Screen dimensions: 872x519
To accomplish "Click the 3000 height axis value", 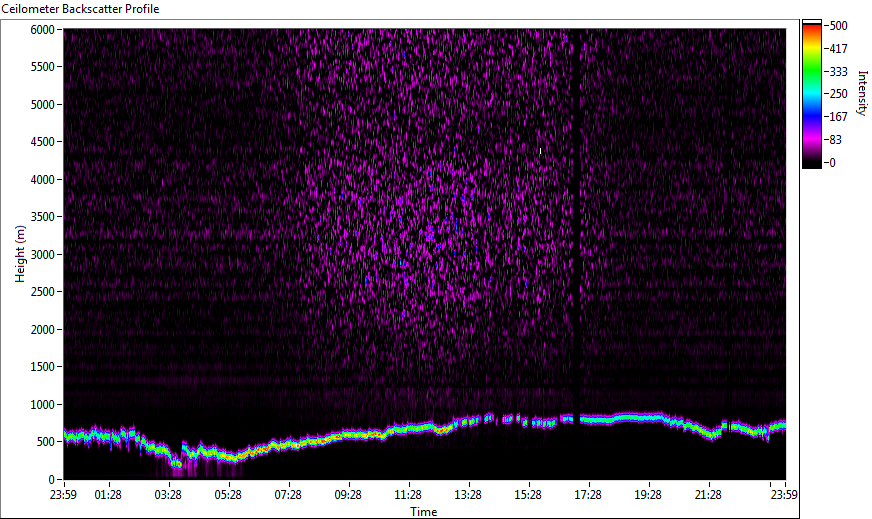I will point(42,255).
